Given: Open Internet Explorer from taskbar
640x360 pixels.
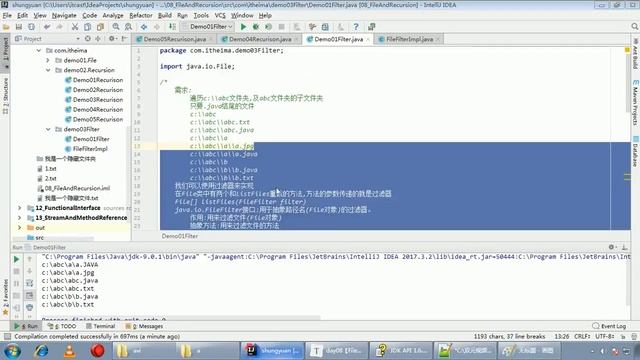Looking at the screenshot, I should (x=41, y=351).
